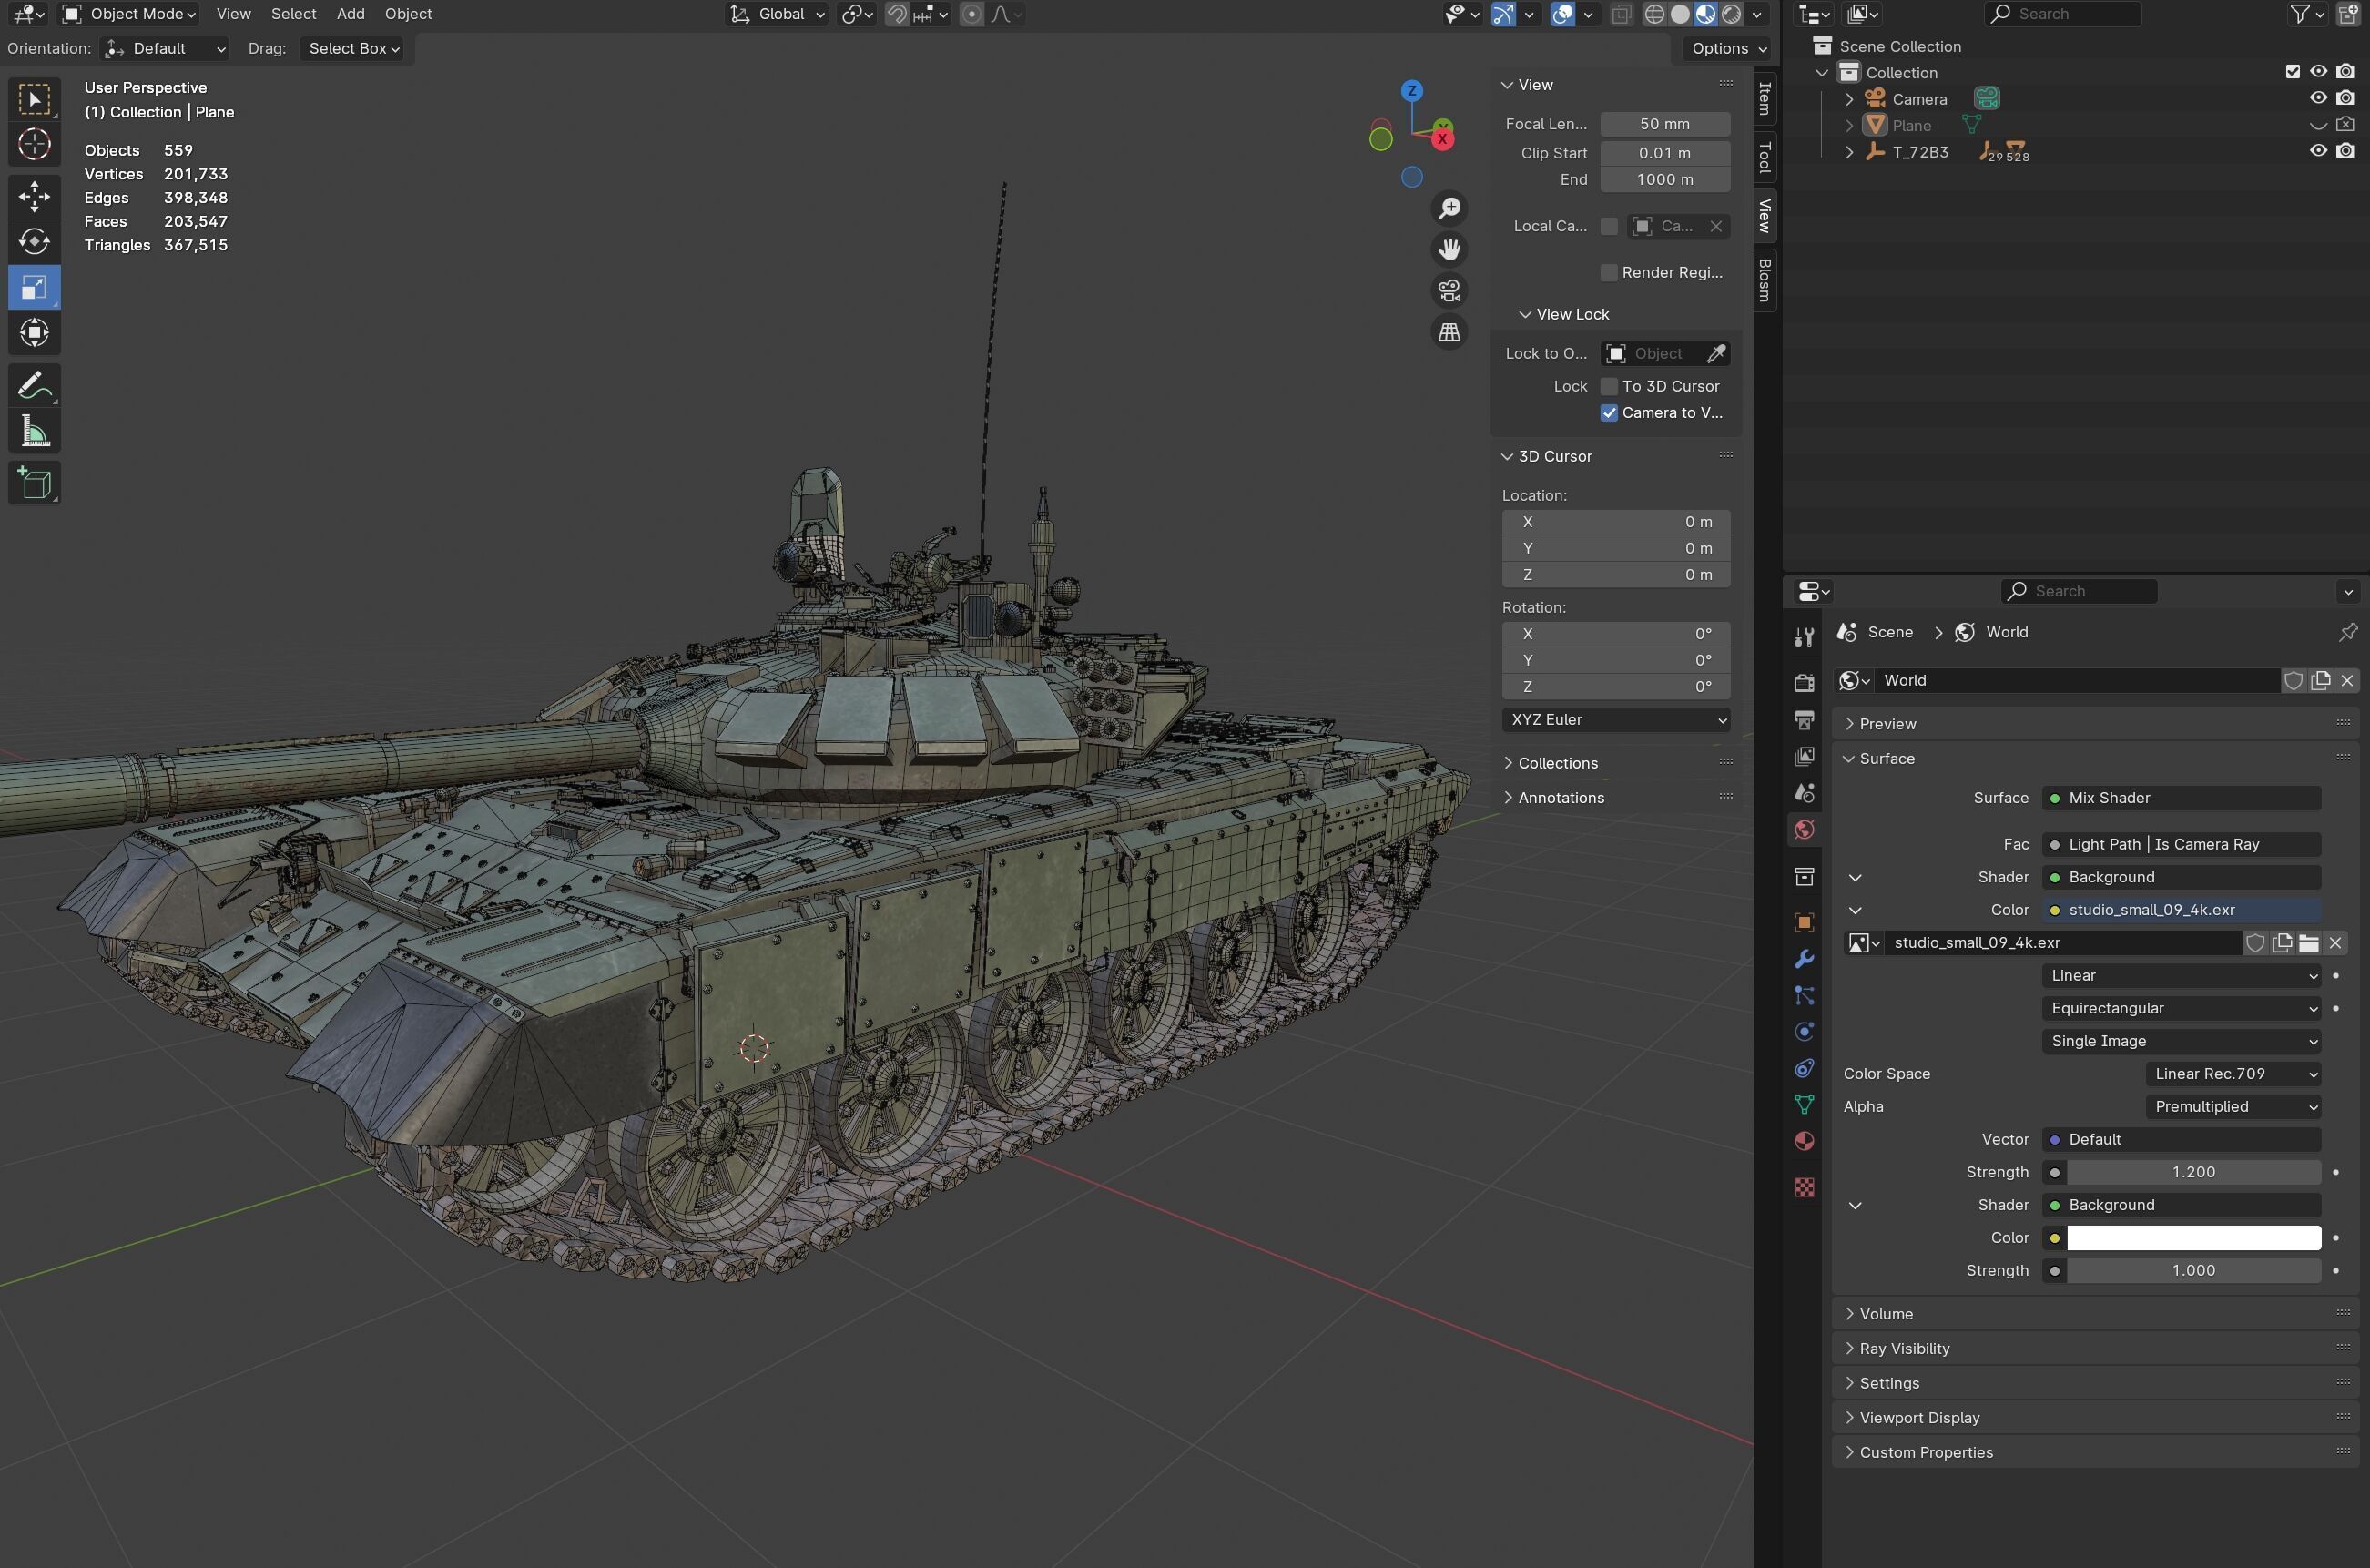Open the Texture properties checker icon
2370x1568 pixels.
pyautogui.click(x=1804, y=1187)
